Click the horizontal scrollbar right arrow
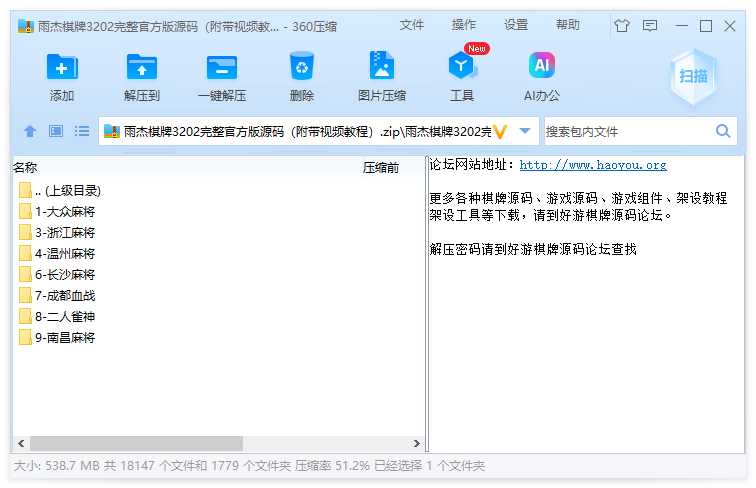 [x=417, y=443]
